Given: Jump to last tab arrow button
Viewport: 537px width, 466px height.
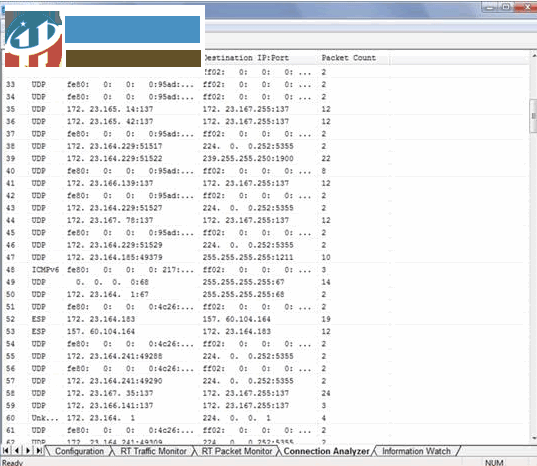Looking at the screenshot, I should (x=39, y=451).
